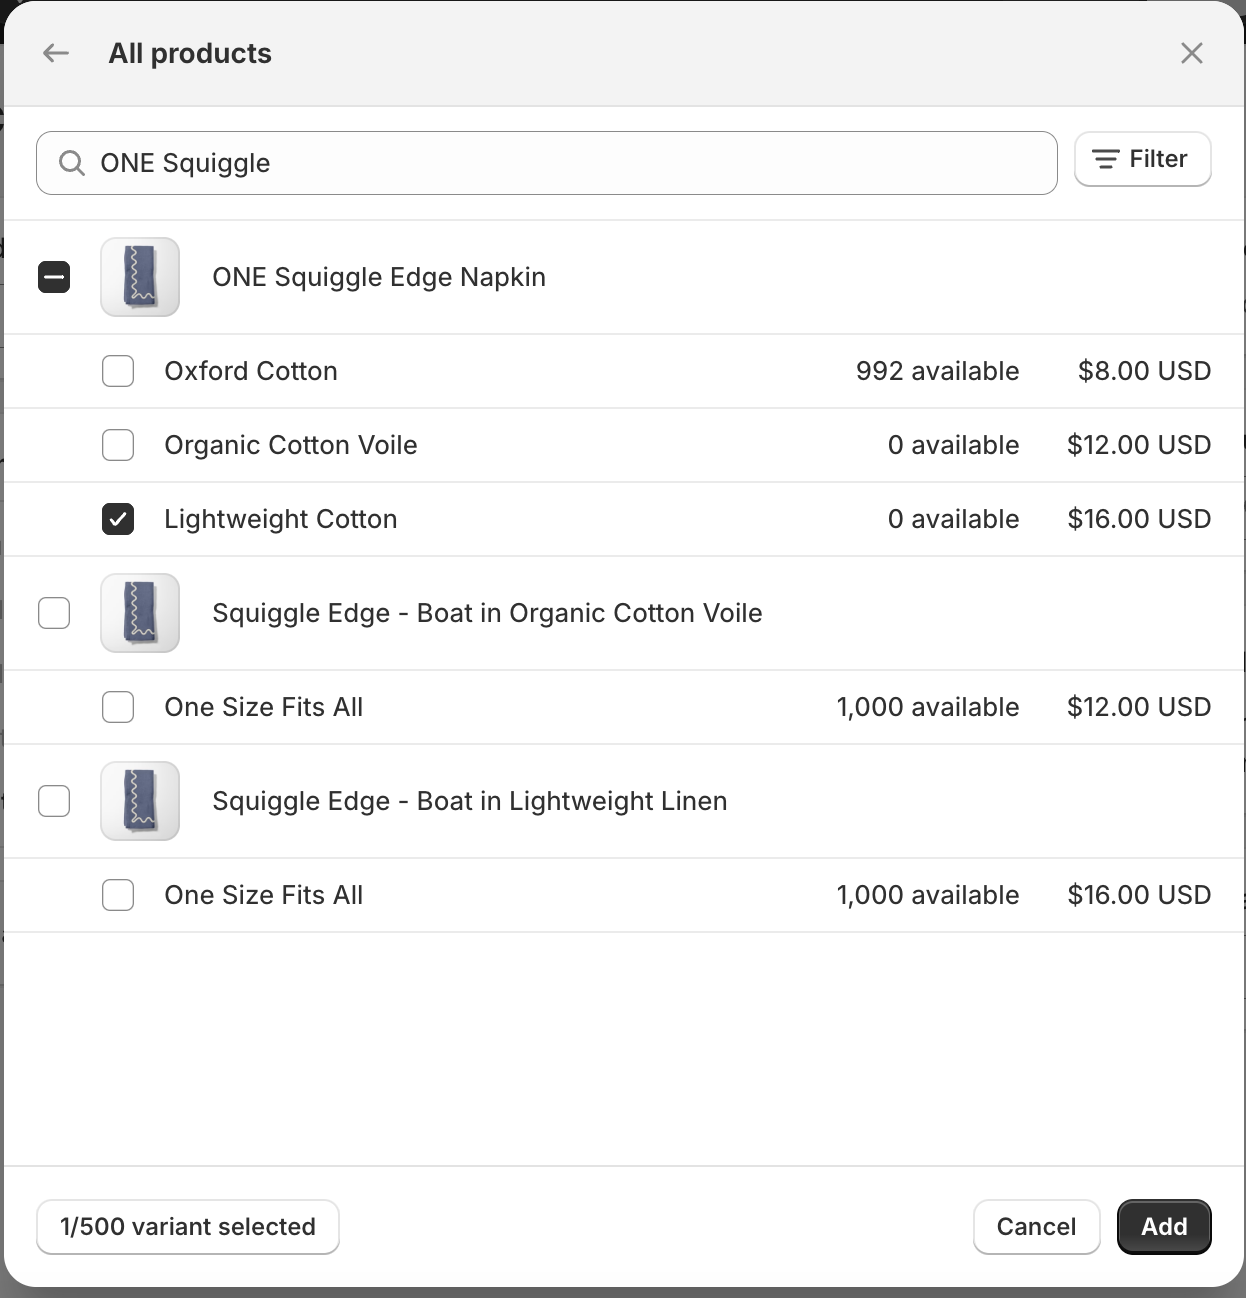1246x1298 pixels.
Task: Select Squiggle Edge - Boat in Organic Cotton Voile
Action: coord(54,613)
